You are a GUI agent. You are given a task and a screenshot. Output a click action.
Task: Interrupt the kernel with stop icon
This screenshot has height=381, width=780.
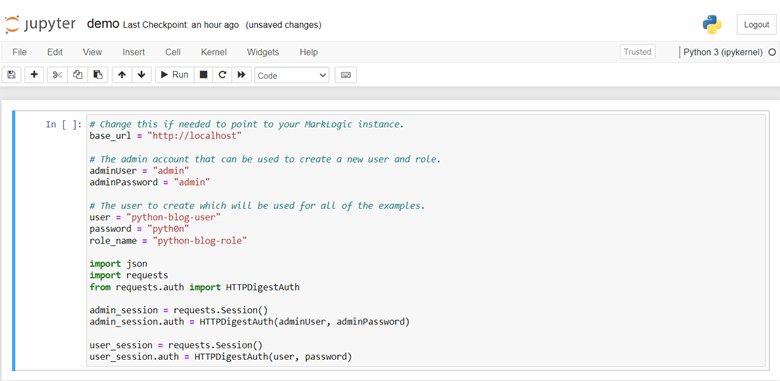pyautogui.click(x=203, y=75)
